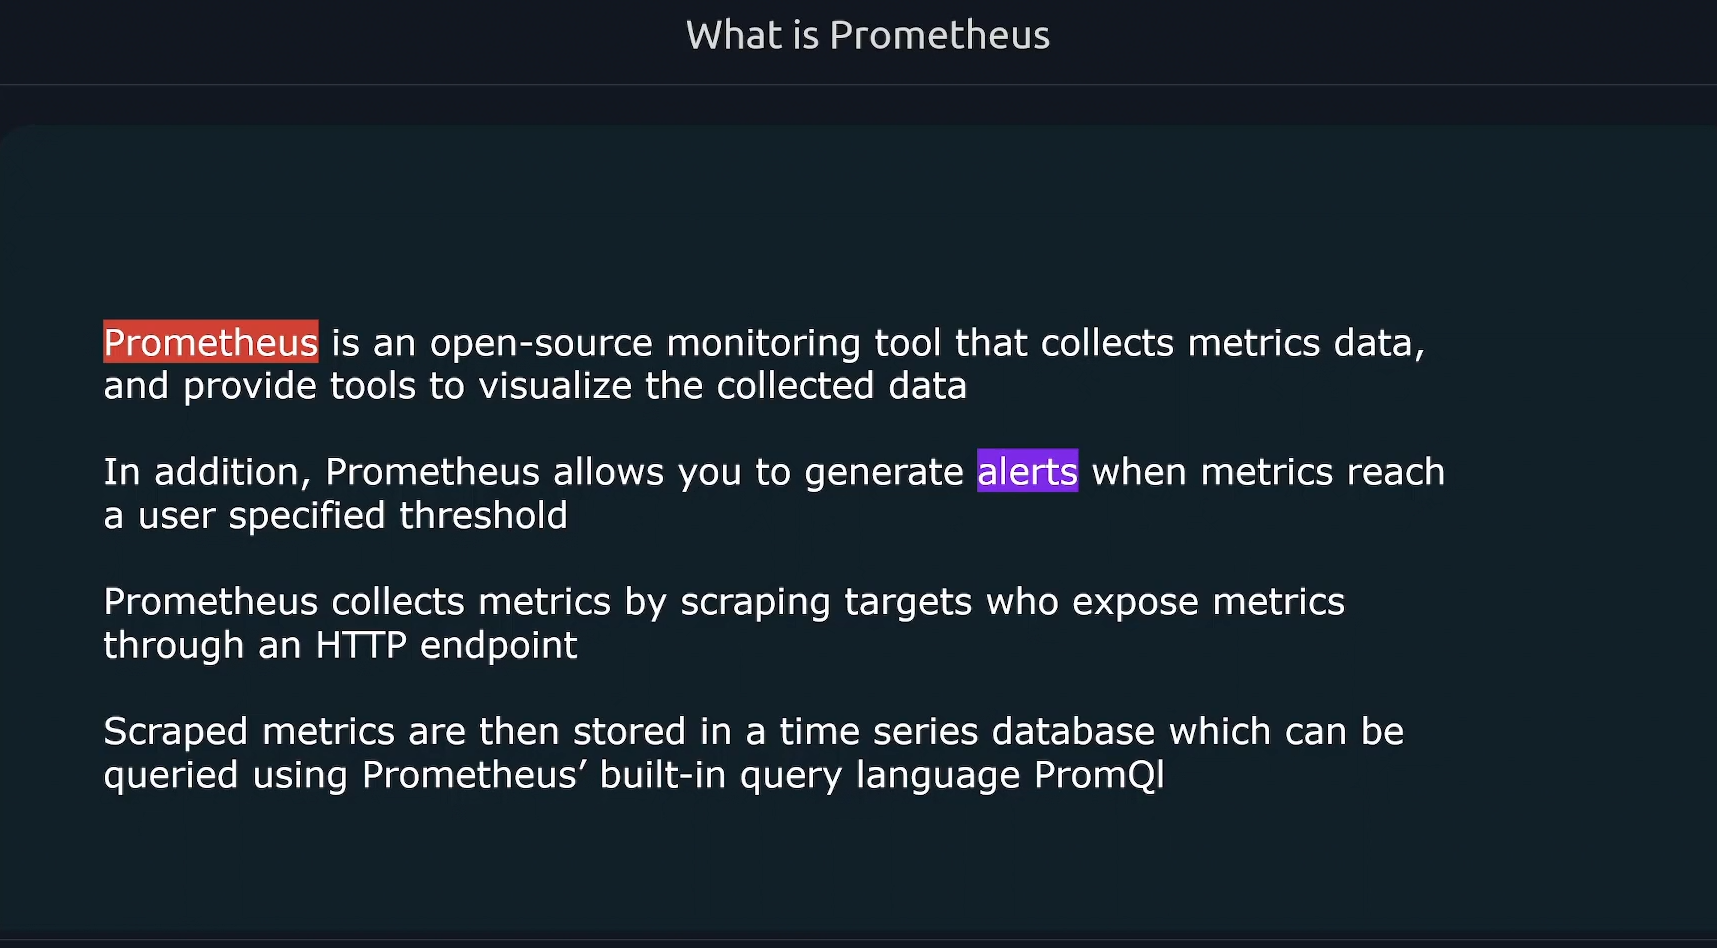Click the red highlighted Prometheus word
Viewport: 1717px width, 948px height.
coord(211,342)
